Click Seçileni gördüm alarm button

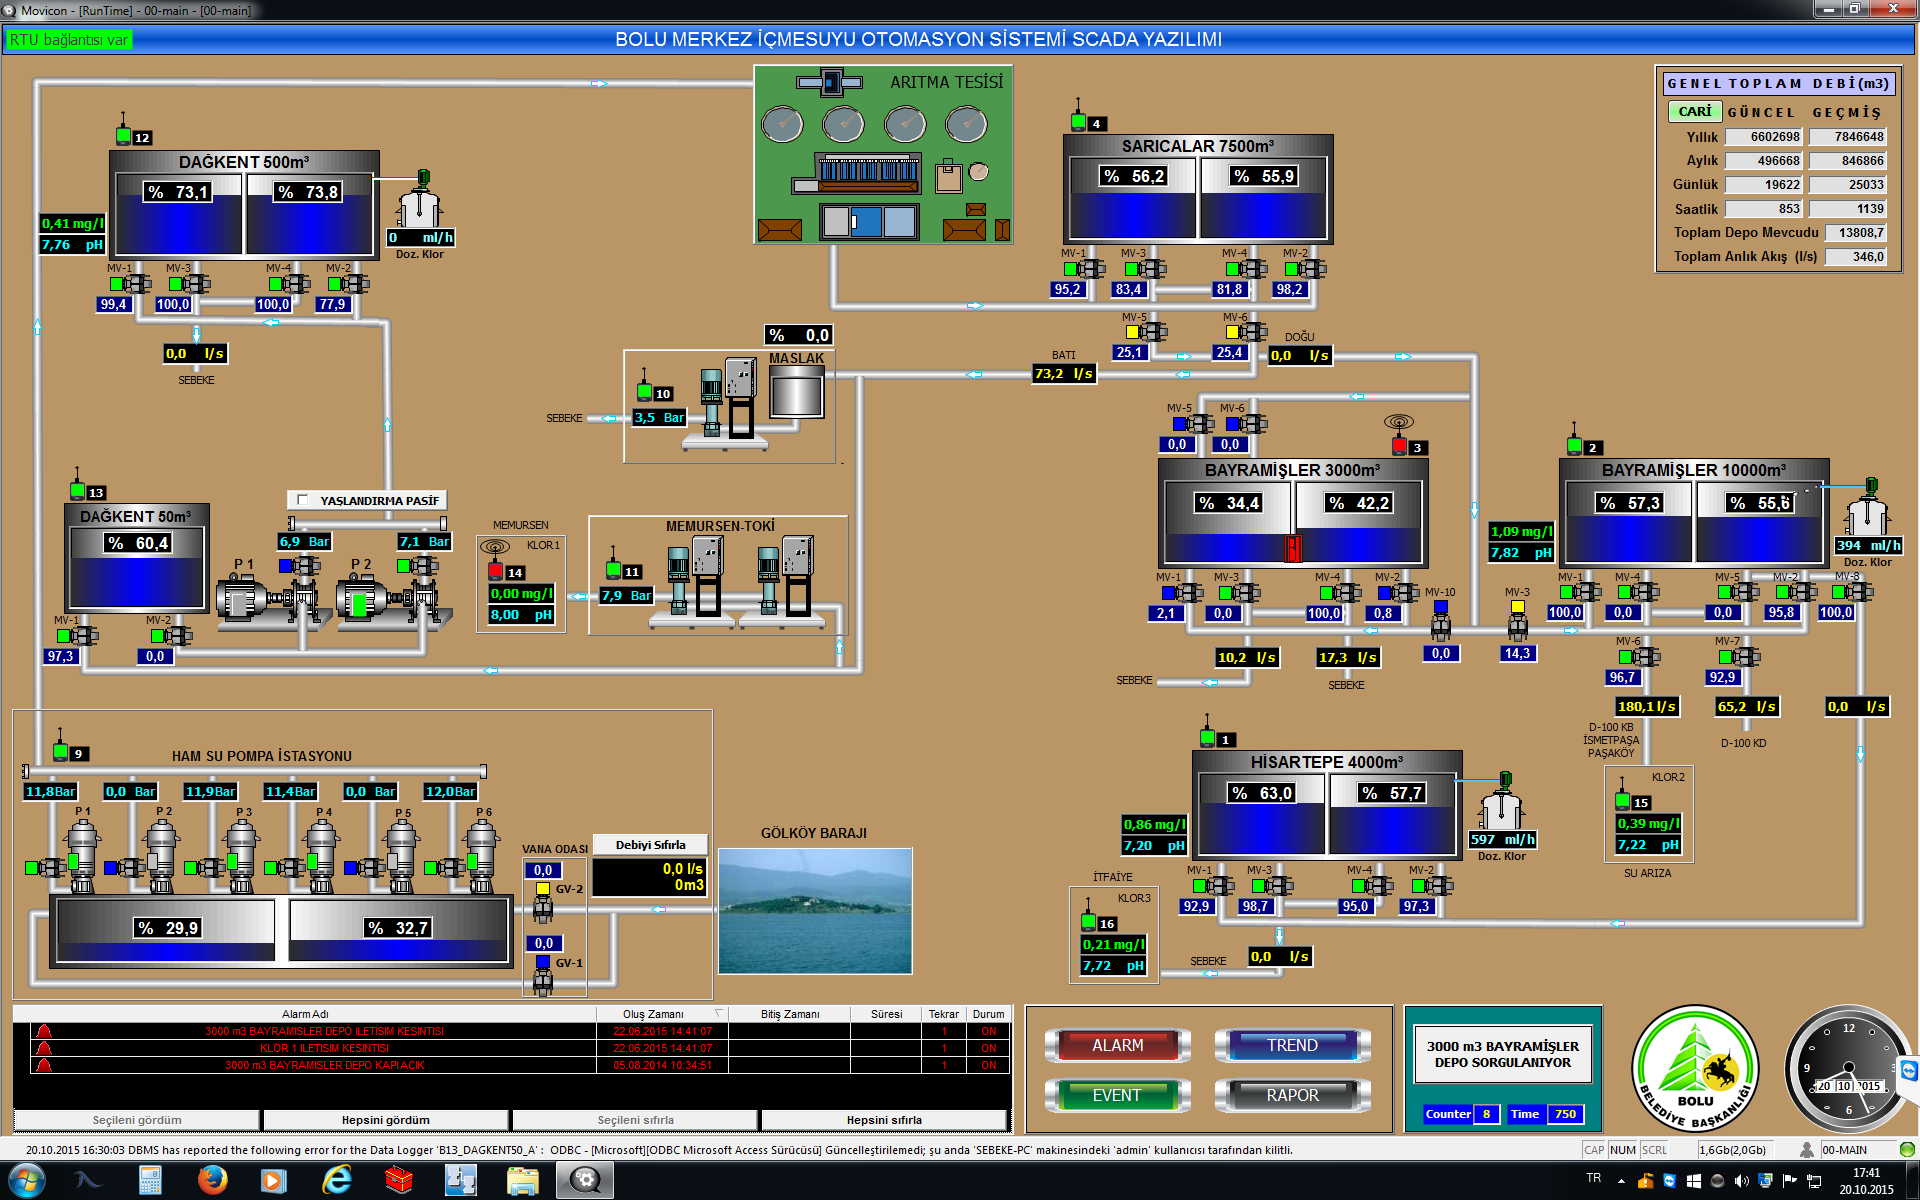click(137, 1120)
